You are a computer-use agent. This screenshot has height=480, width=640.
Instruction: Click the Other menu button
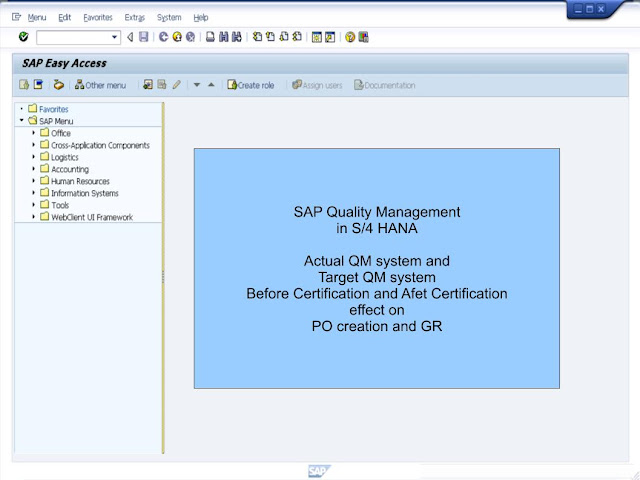[x=100, y=85]
